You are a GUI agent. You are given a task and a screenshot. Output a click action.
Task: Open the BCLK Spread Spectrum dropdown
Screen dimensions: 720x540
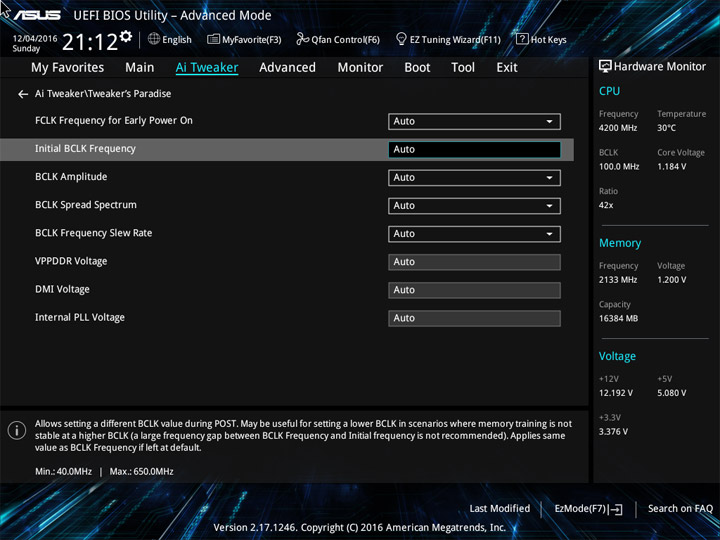pos(474,206)
